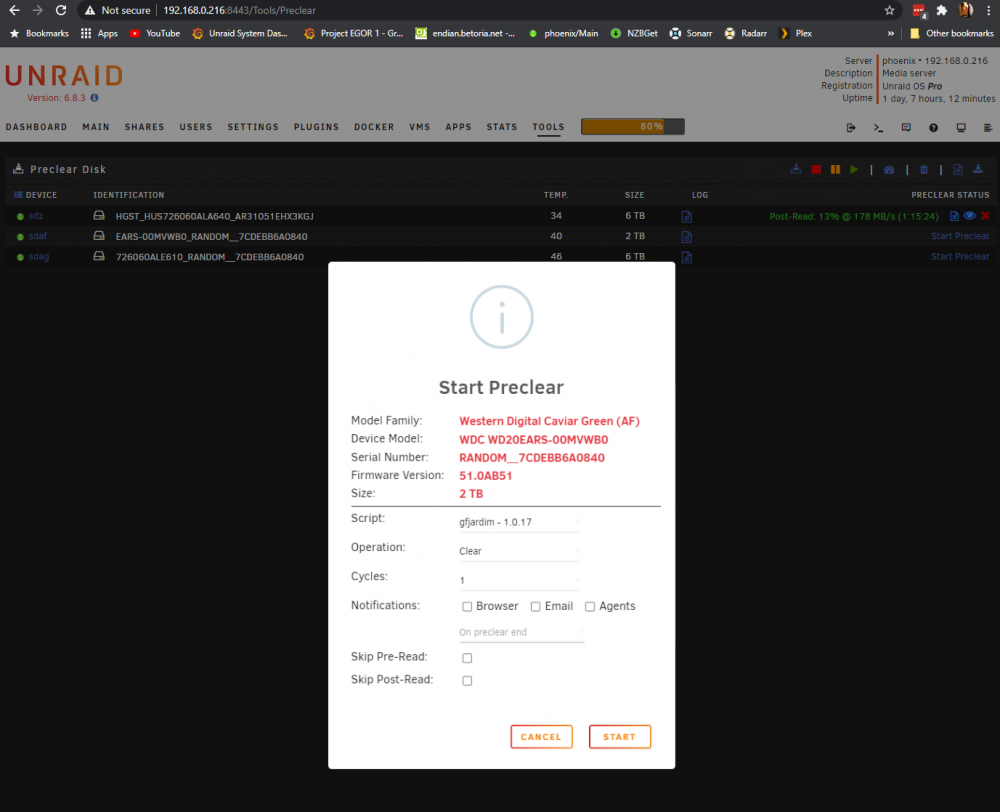Click the browser address bar URL
This screenshot has height=812, width=1000.
pos(239,10)
